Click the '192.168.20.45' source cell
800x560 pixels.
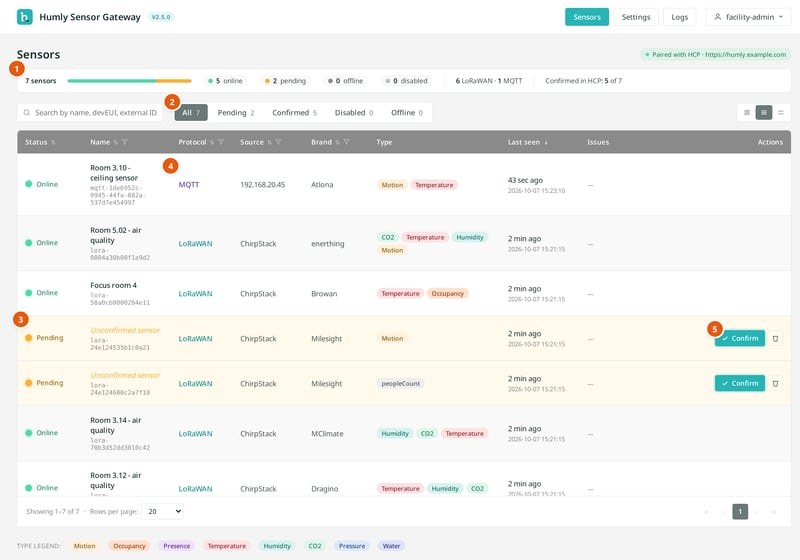click(263, 185)
